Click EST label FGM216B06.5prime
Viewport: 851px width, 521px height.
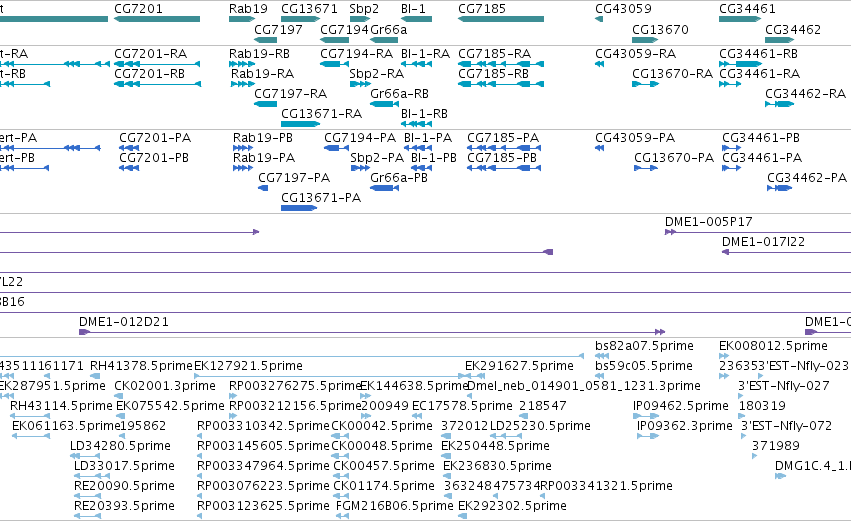pos(395,506)
